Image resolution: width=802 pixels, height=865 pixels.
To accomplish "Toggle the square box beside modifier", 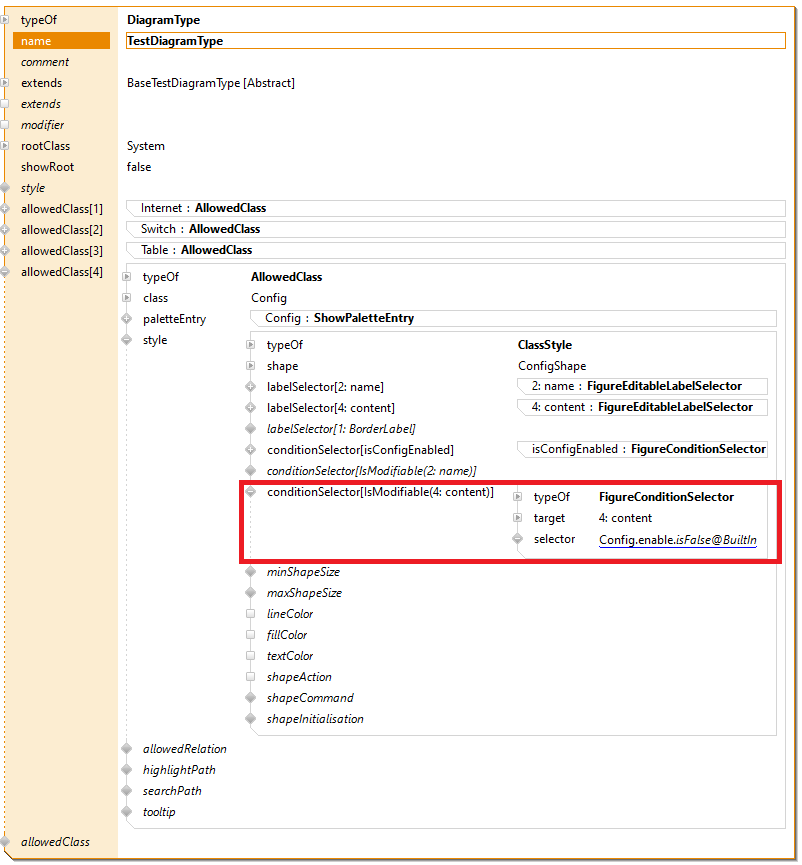I will [x=5, y=125].
